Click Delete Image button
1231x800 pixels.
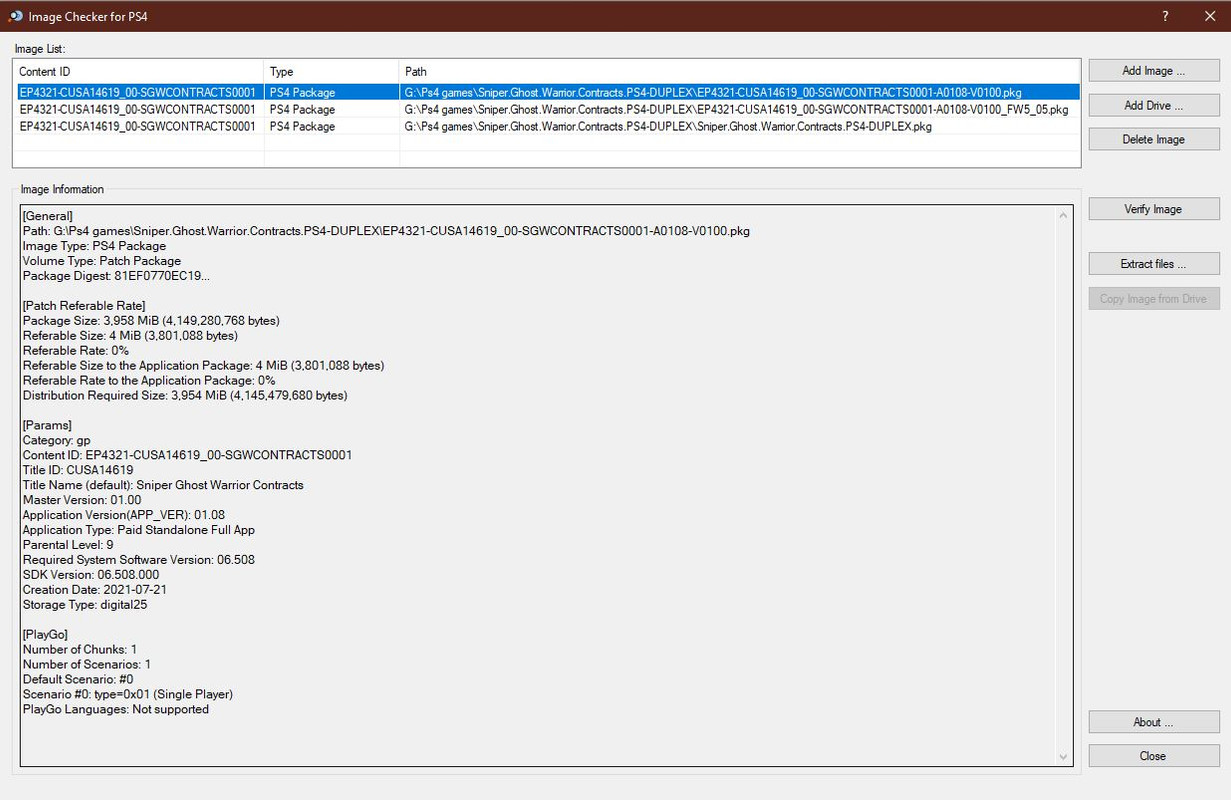point(1153,139)
